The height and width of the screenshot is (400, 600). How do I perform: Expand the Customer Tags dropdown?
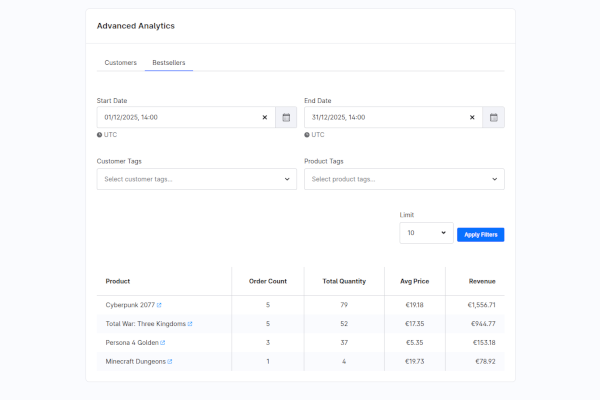[197, 179]
